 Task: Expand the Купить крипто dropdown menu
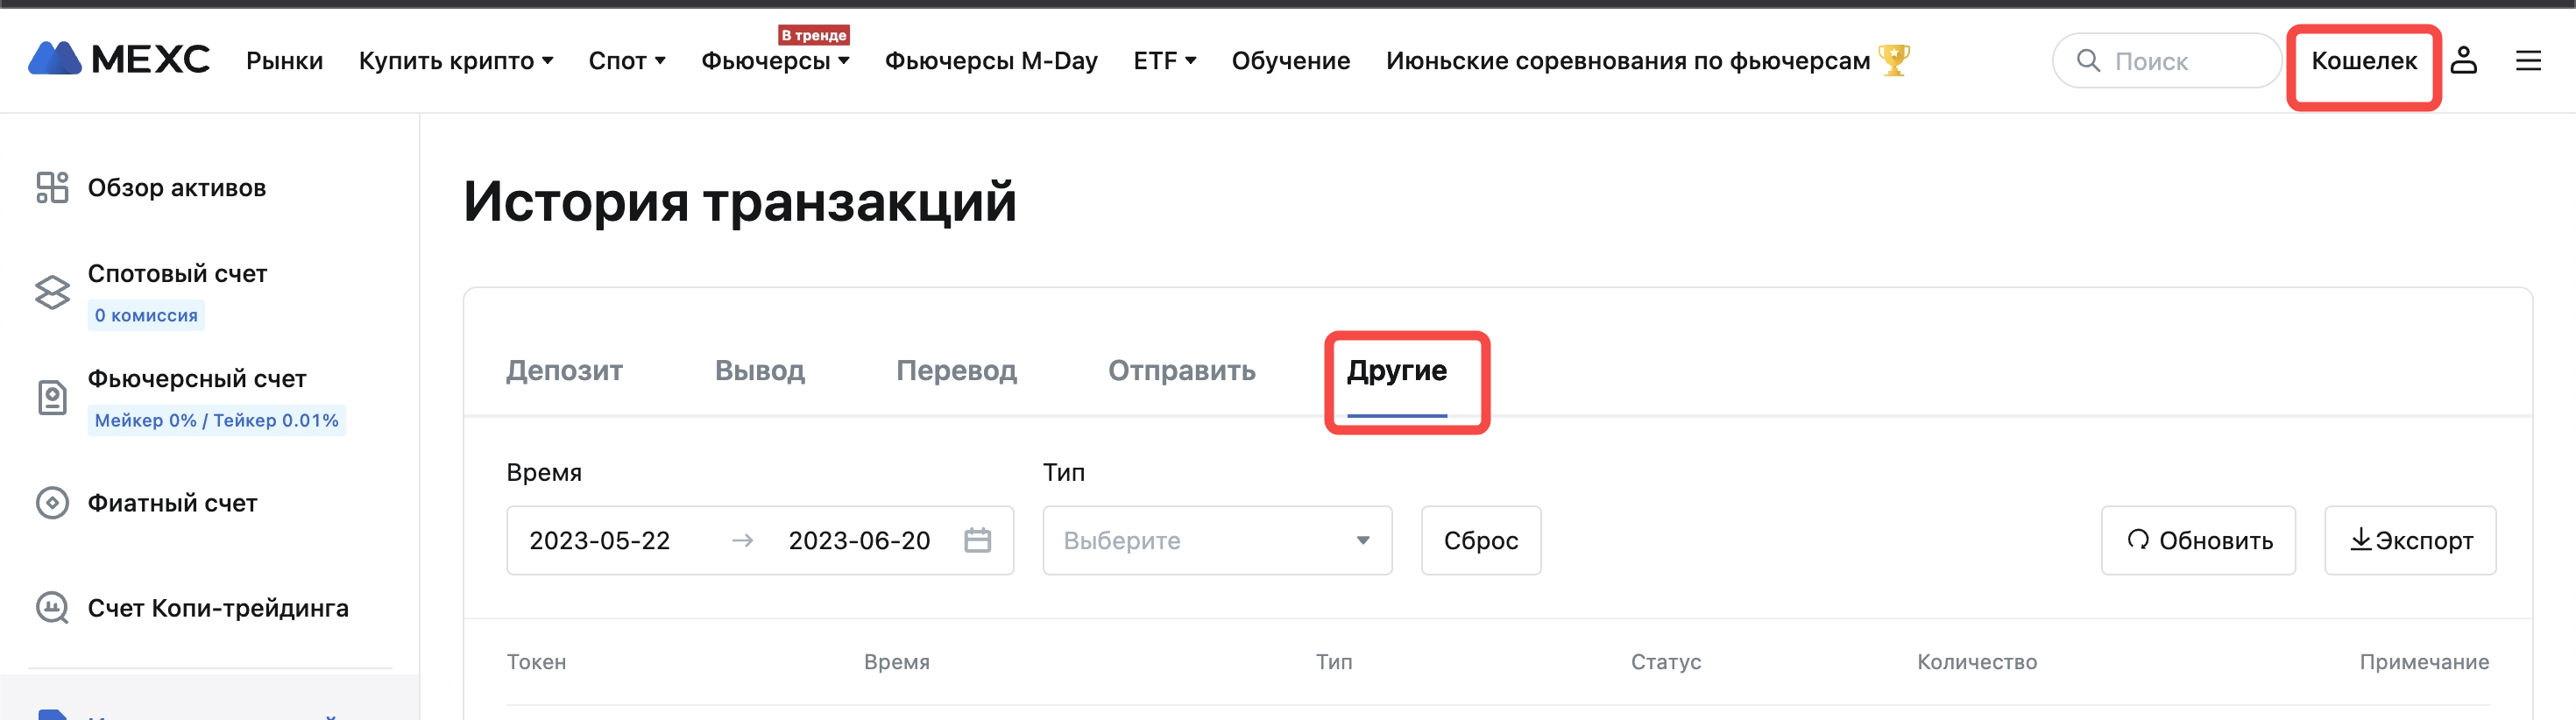[456, 61]
